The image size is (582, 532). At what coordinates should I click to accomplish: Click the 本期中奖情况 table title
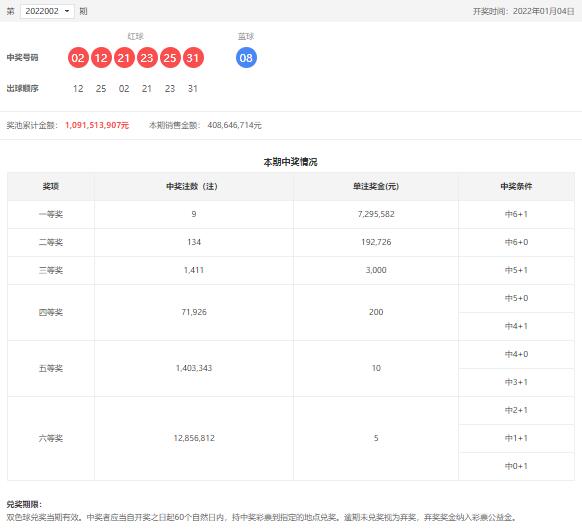(291, 162)
